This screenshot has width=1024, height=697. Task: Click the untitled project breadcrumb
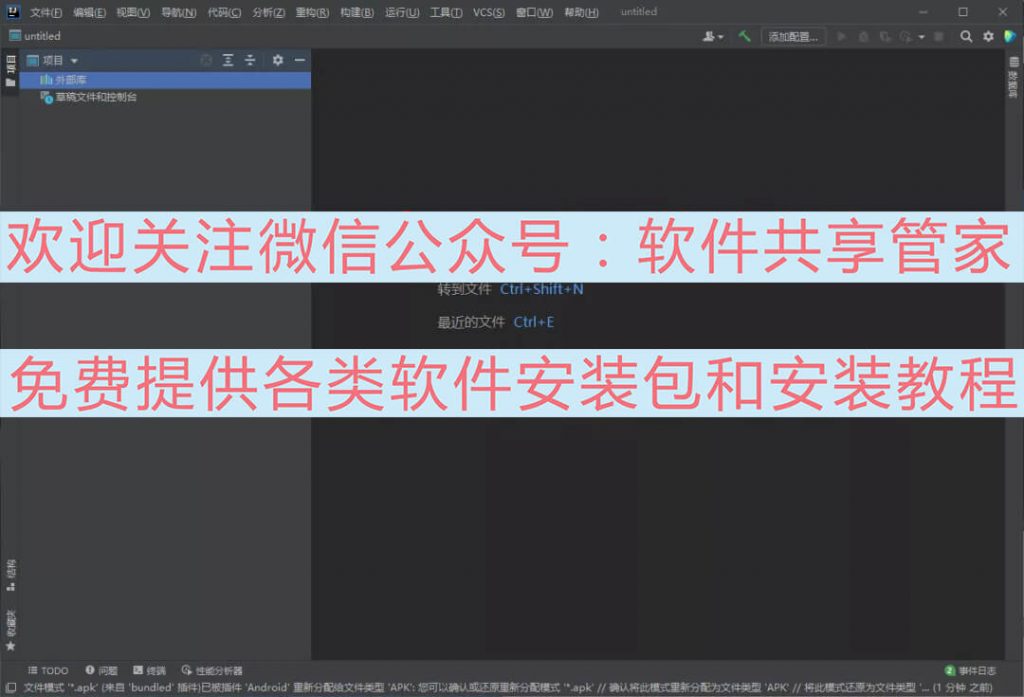35,36
